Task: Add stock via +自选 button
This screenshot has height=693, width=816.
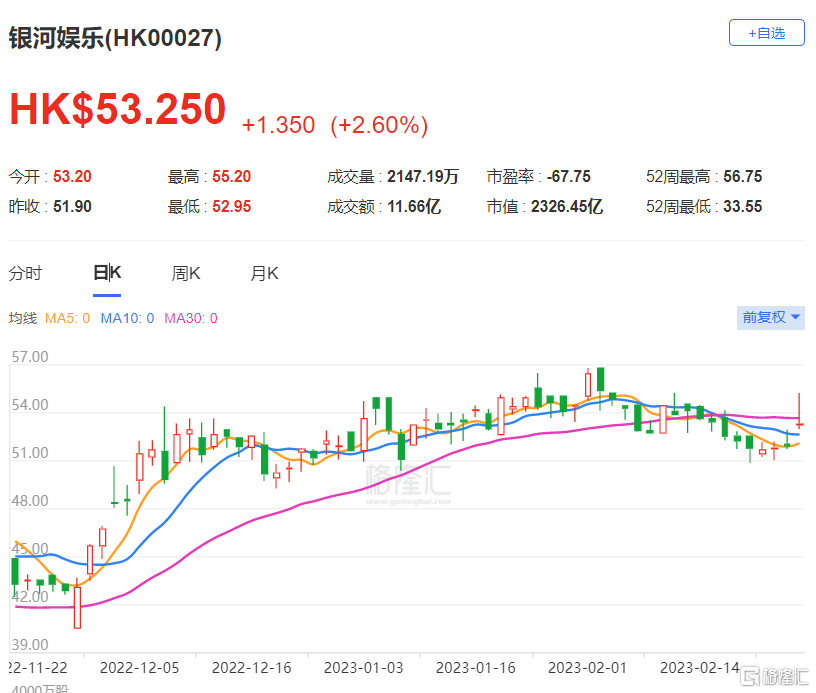Action: pyautogui.click(x=767, y=33)
